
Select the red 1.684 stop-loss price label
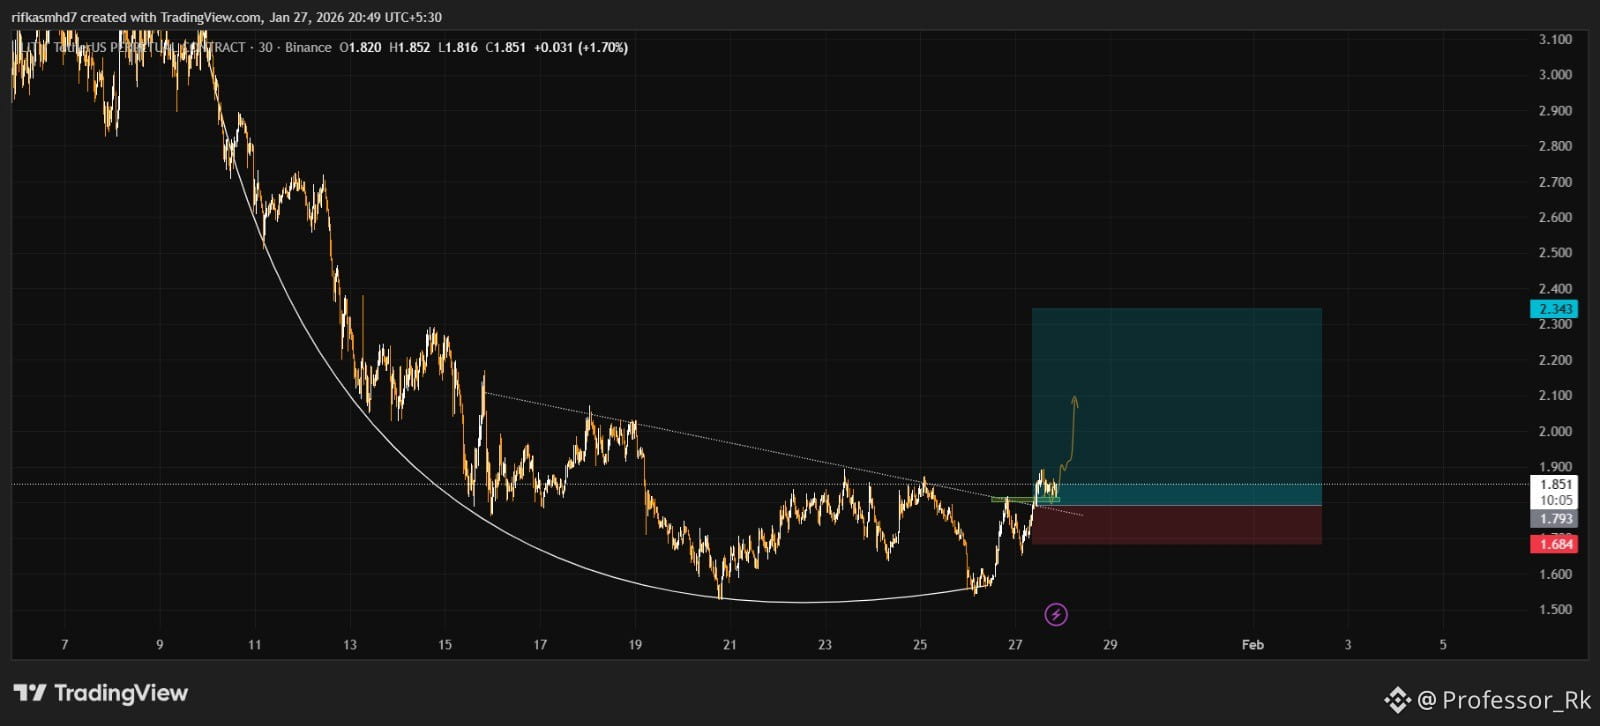[1555, 544]
